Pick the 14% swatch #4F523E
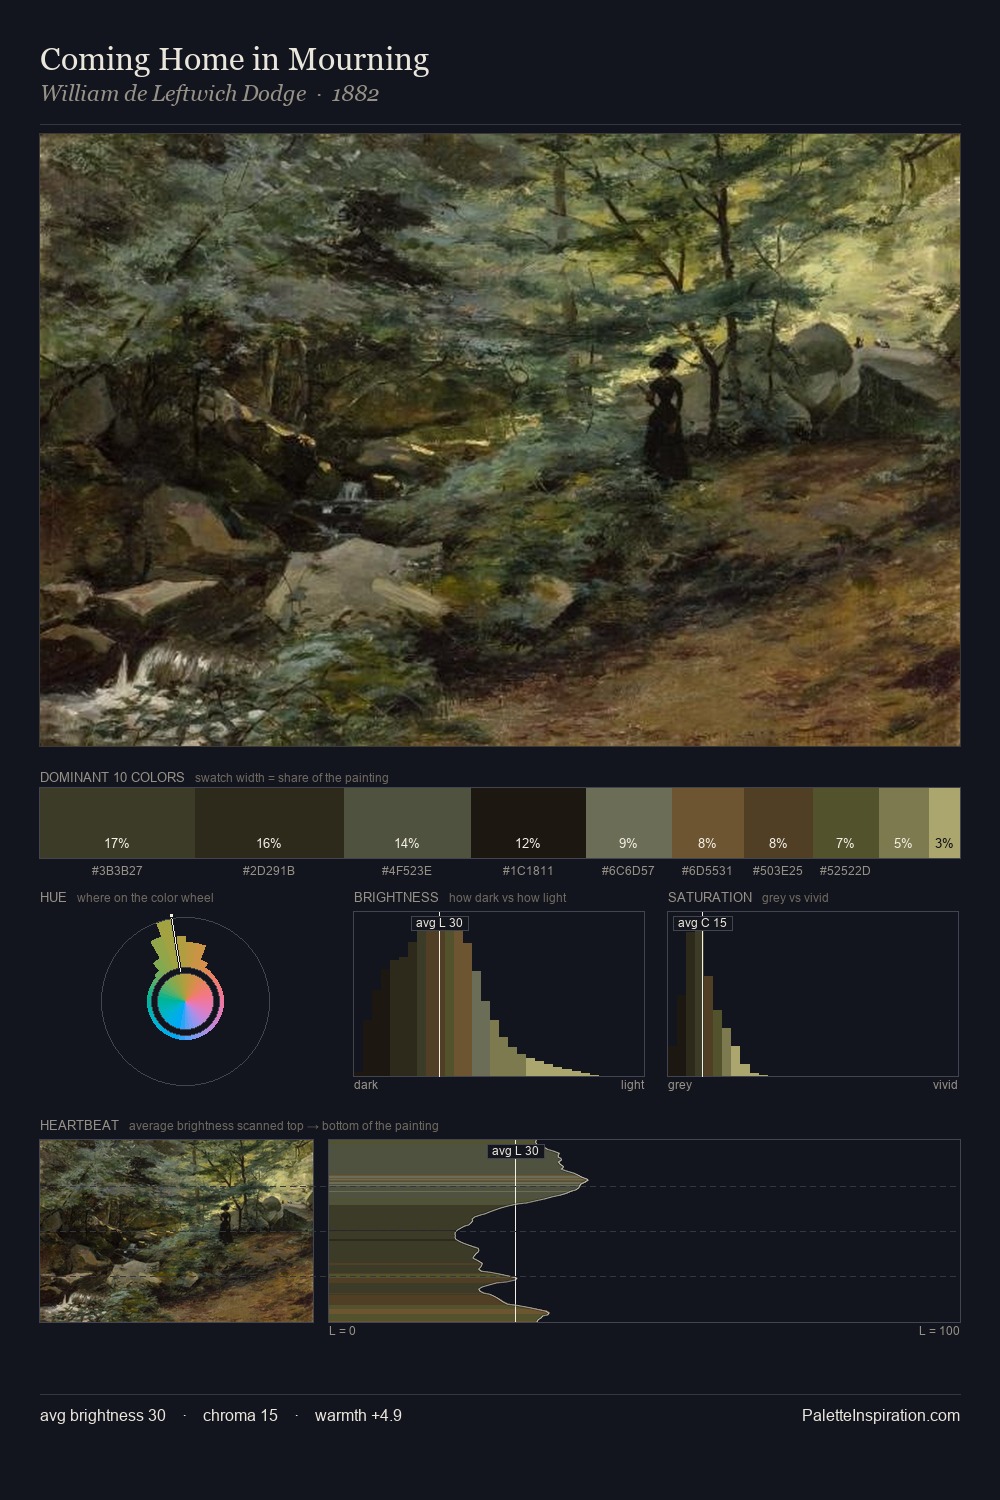This screenshot has height=1500, width=1000. coord(407,823)
